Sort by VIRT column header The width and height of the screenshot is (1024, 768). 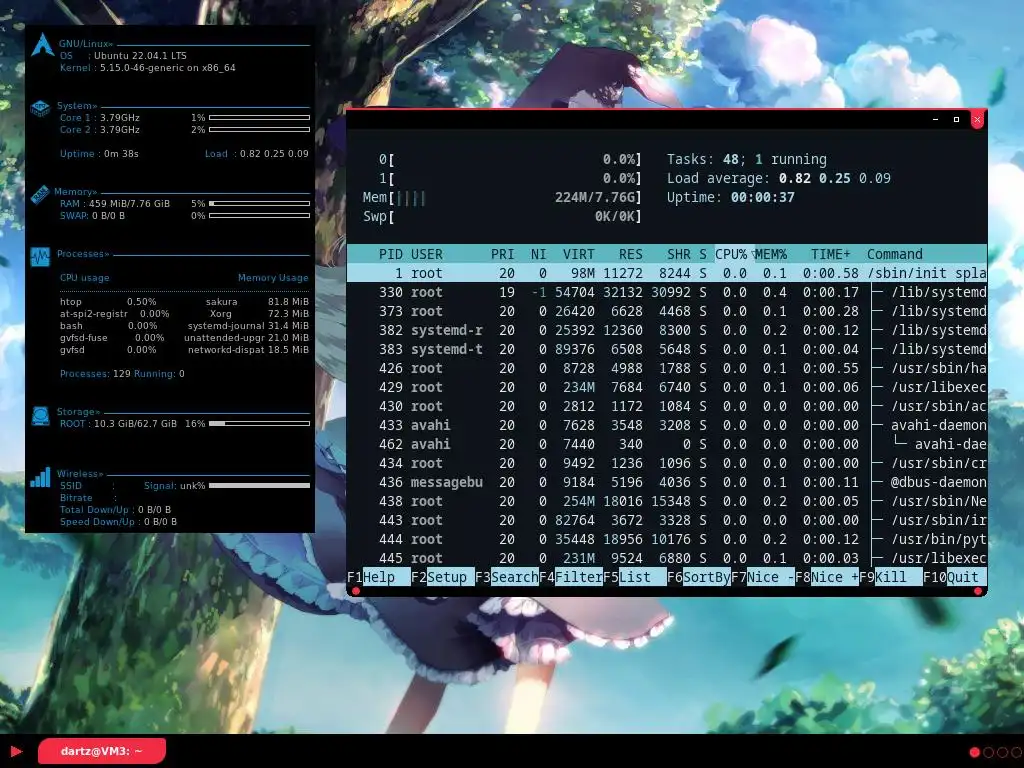(x=579, y=254)
